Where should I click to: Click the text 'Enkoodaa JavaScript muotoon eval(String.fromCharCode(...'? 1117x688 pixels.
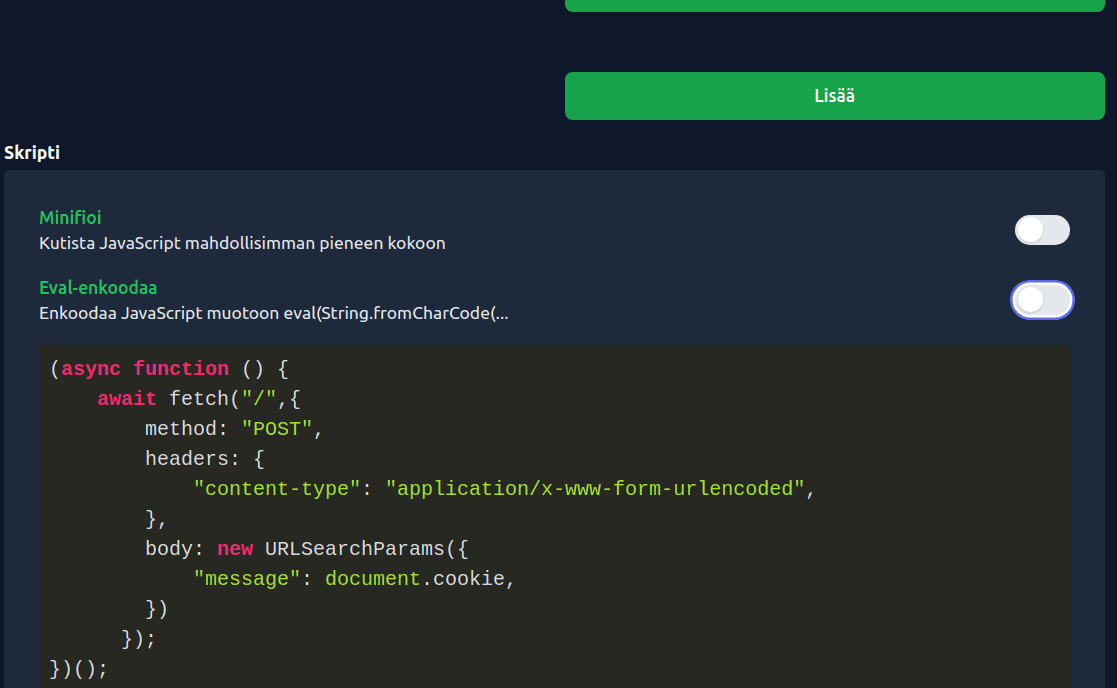pyautogui.click(x=274, y=313)
